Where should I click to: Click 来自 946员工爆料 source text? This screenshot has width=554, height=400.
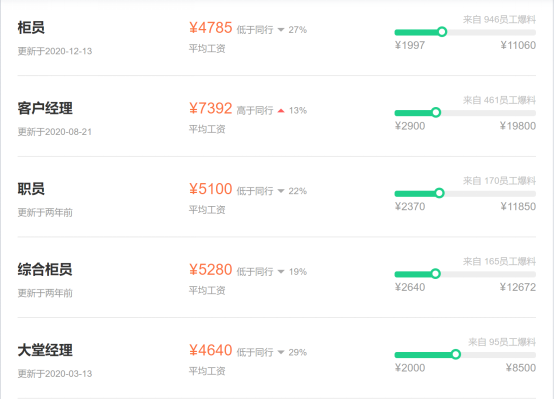[499, 19]
